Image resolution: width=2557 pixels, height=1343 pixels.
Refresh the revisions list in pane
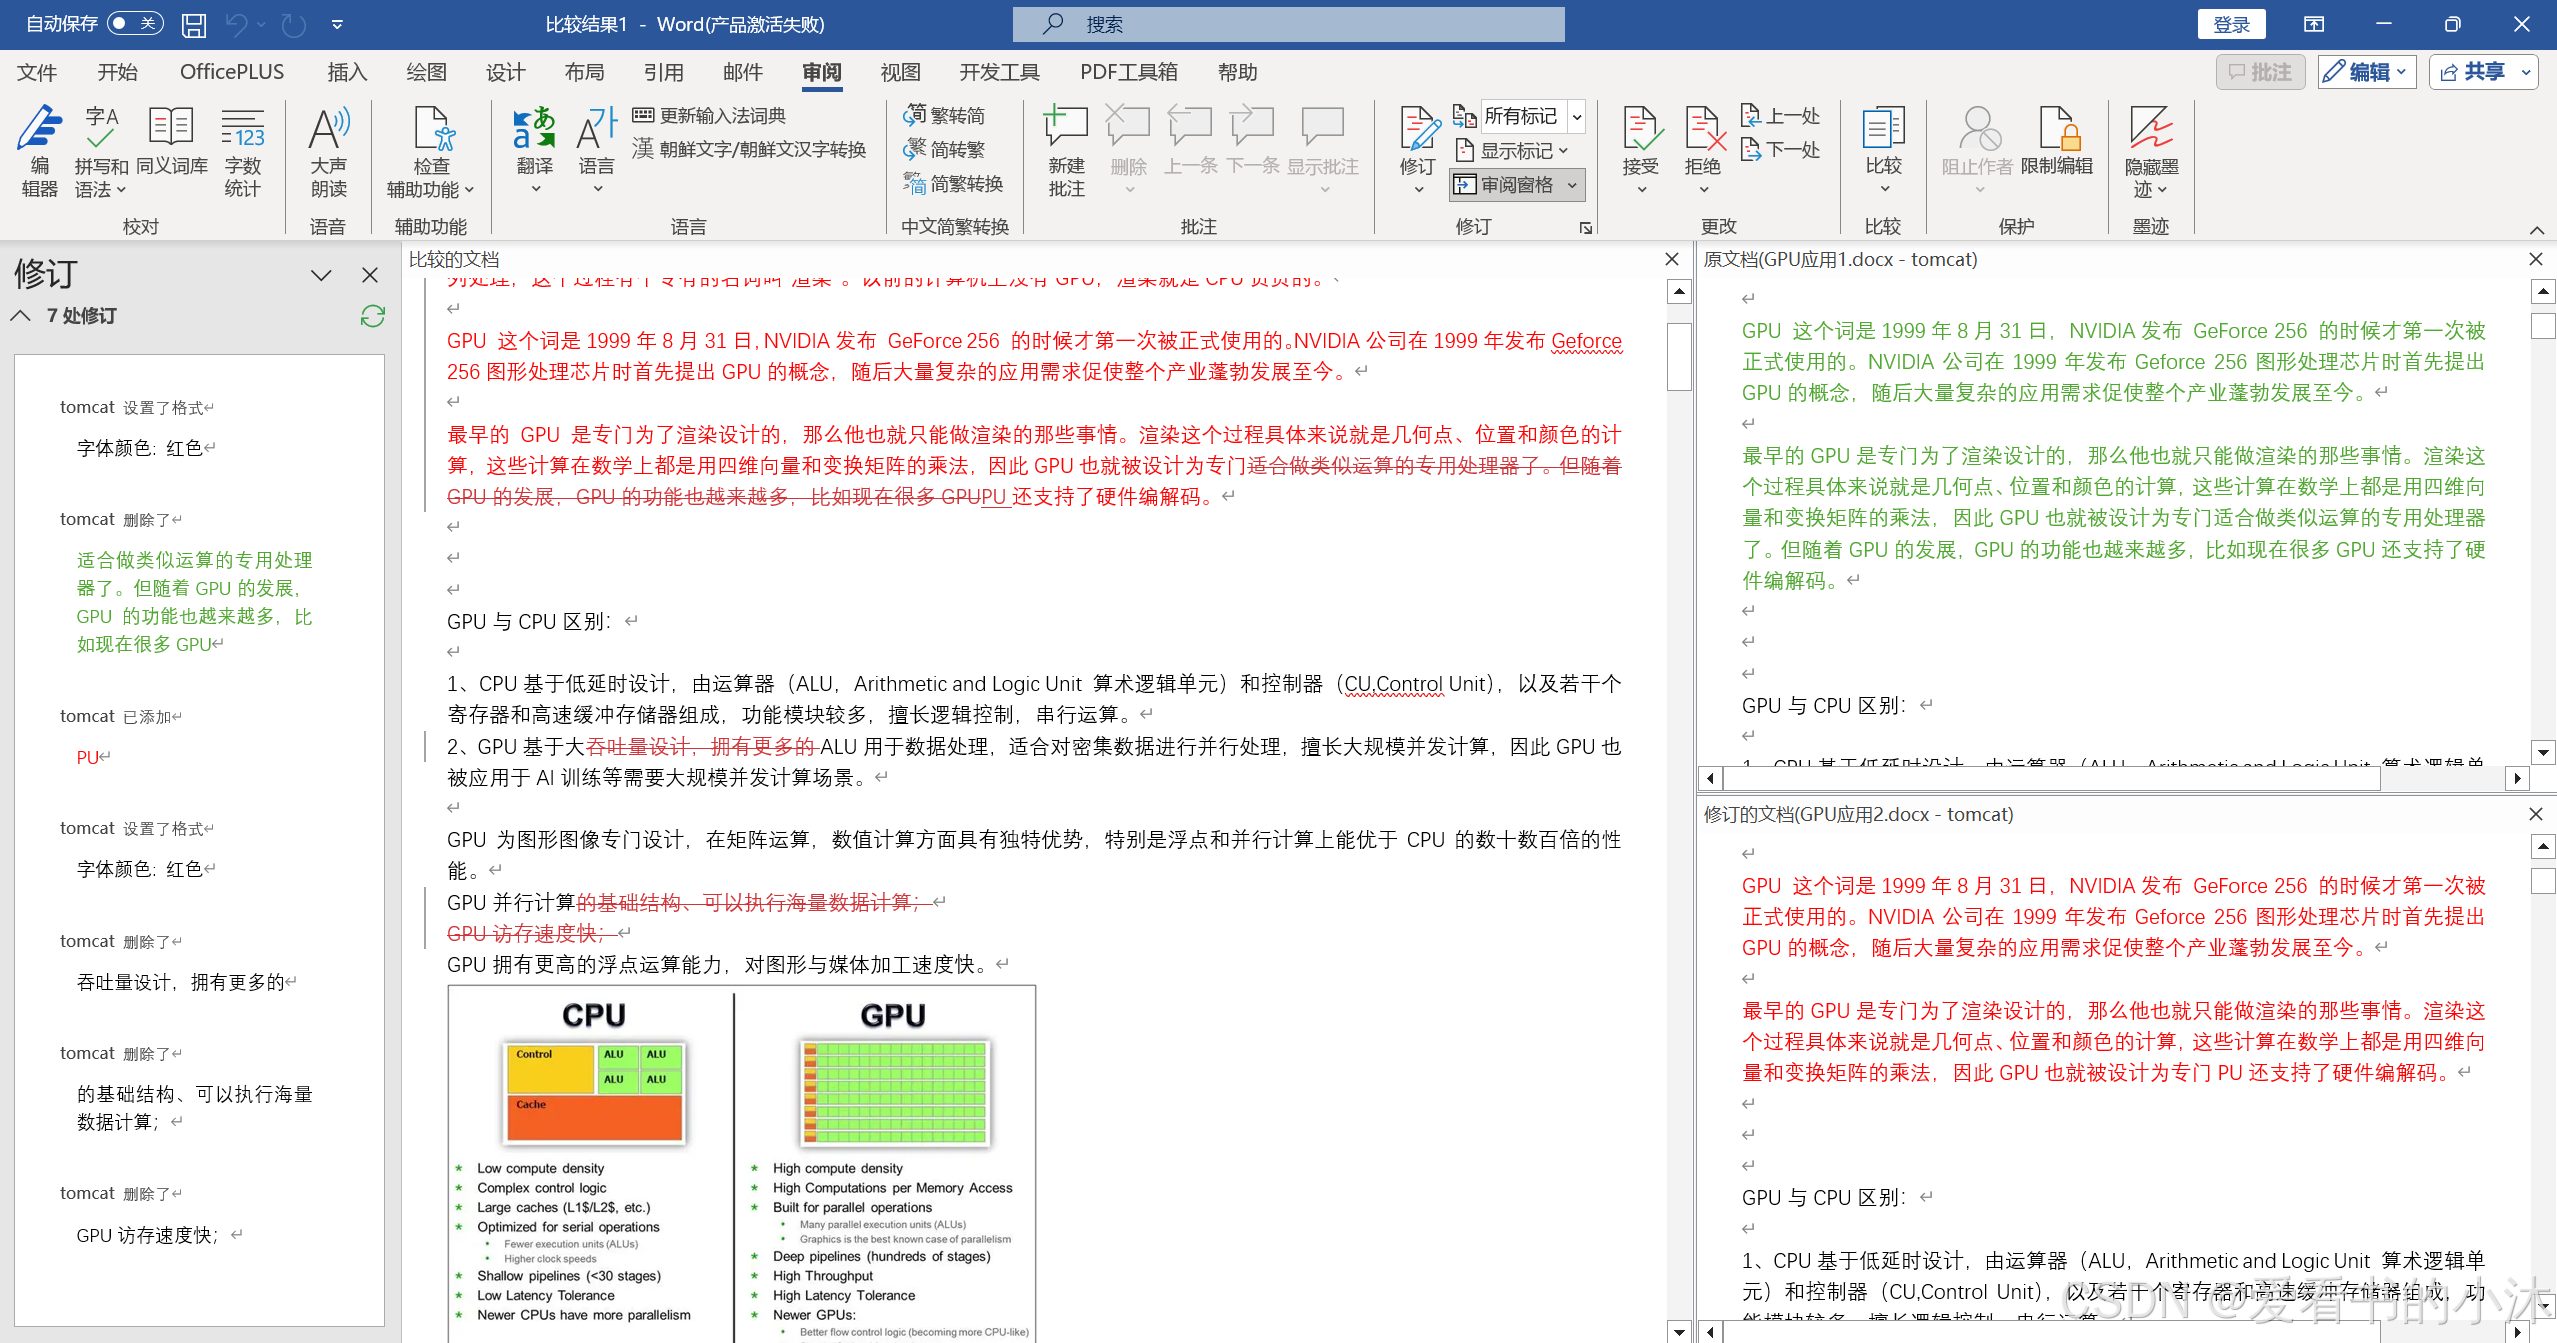373,316
